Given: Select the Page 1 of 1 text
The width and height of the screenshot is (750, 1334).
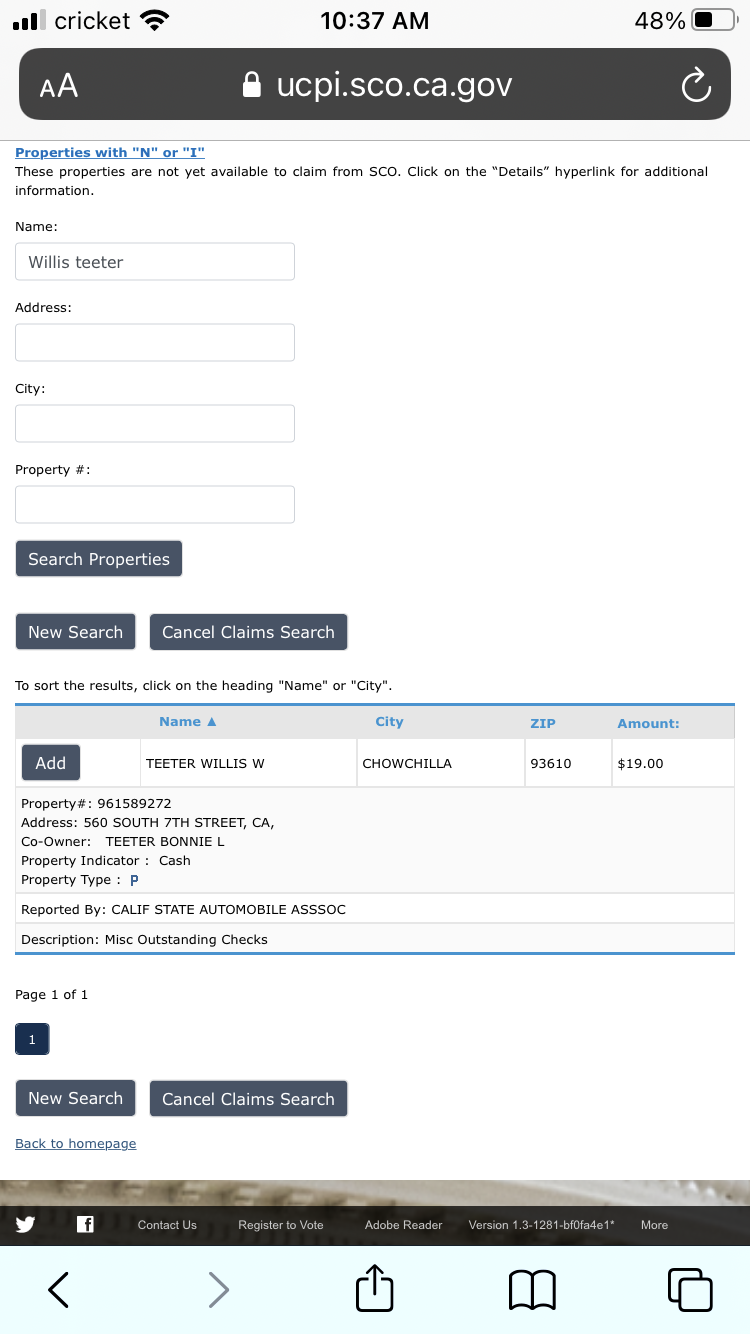Looking at the screenshot, I should [x=52, y=994].
